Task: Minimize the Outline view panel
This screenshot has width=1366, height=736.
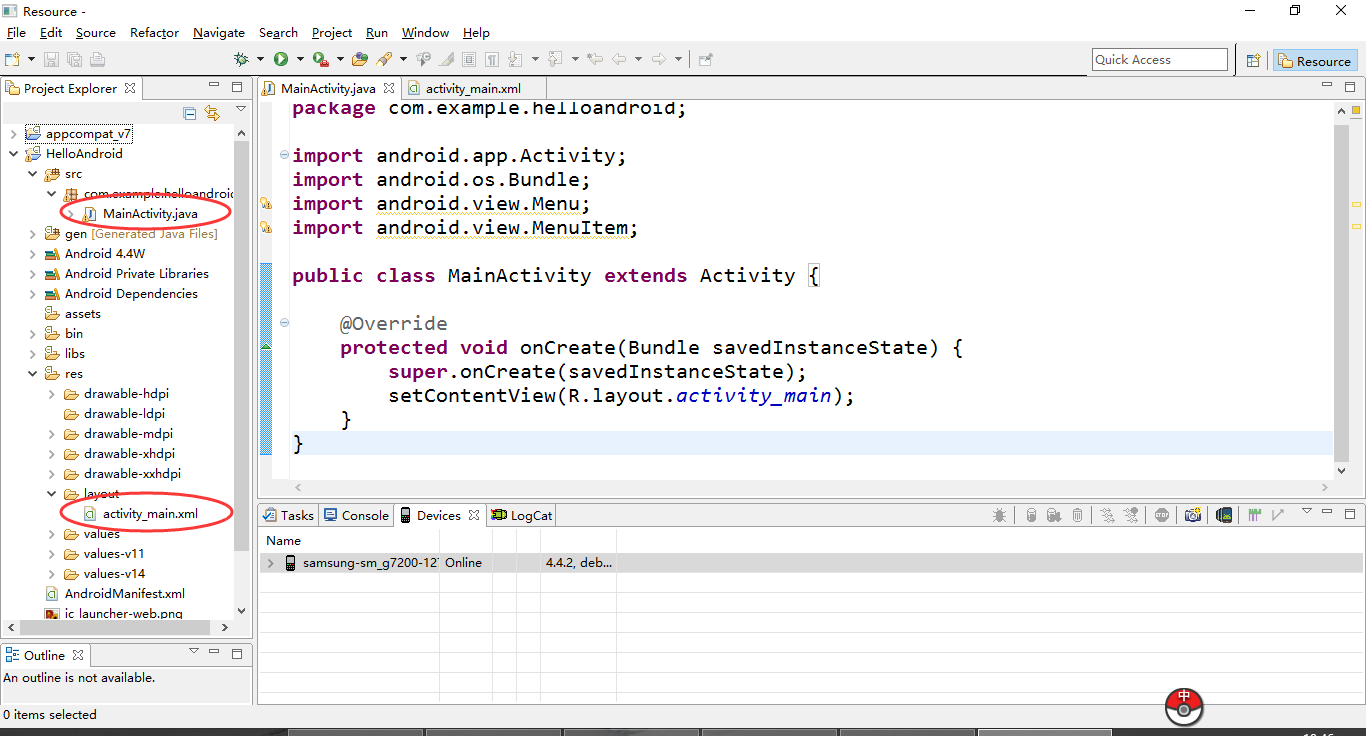Action: point(215,654)
